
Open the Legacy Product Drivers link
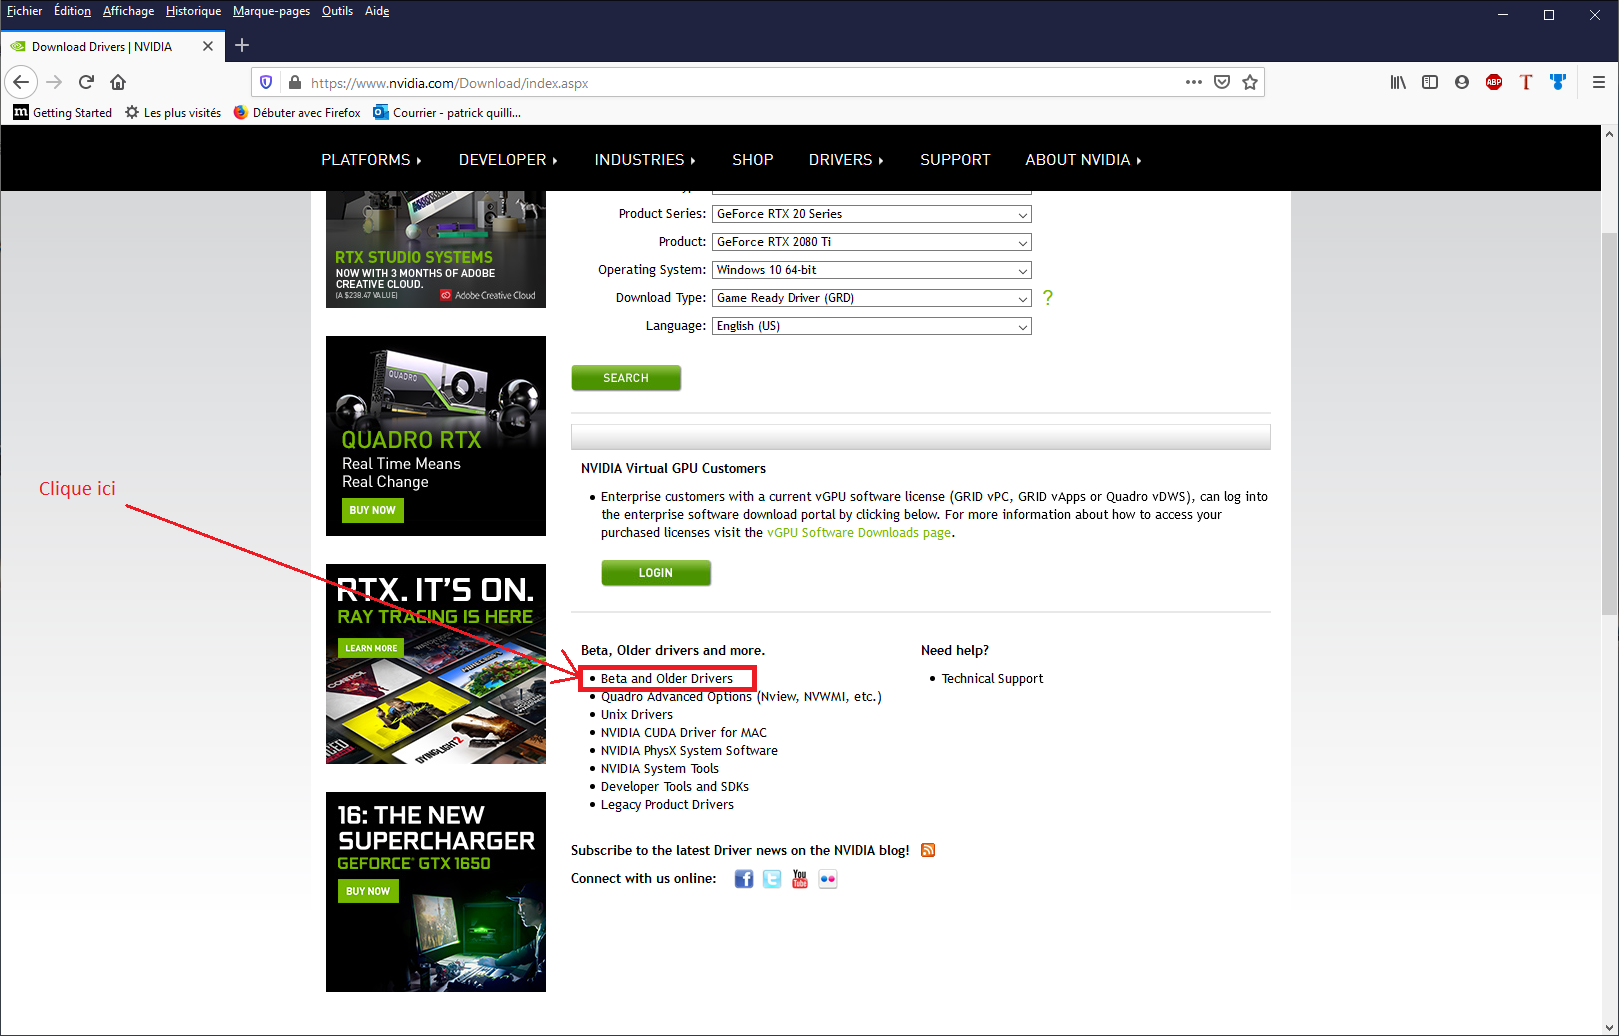[667, 804]
